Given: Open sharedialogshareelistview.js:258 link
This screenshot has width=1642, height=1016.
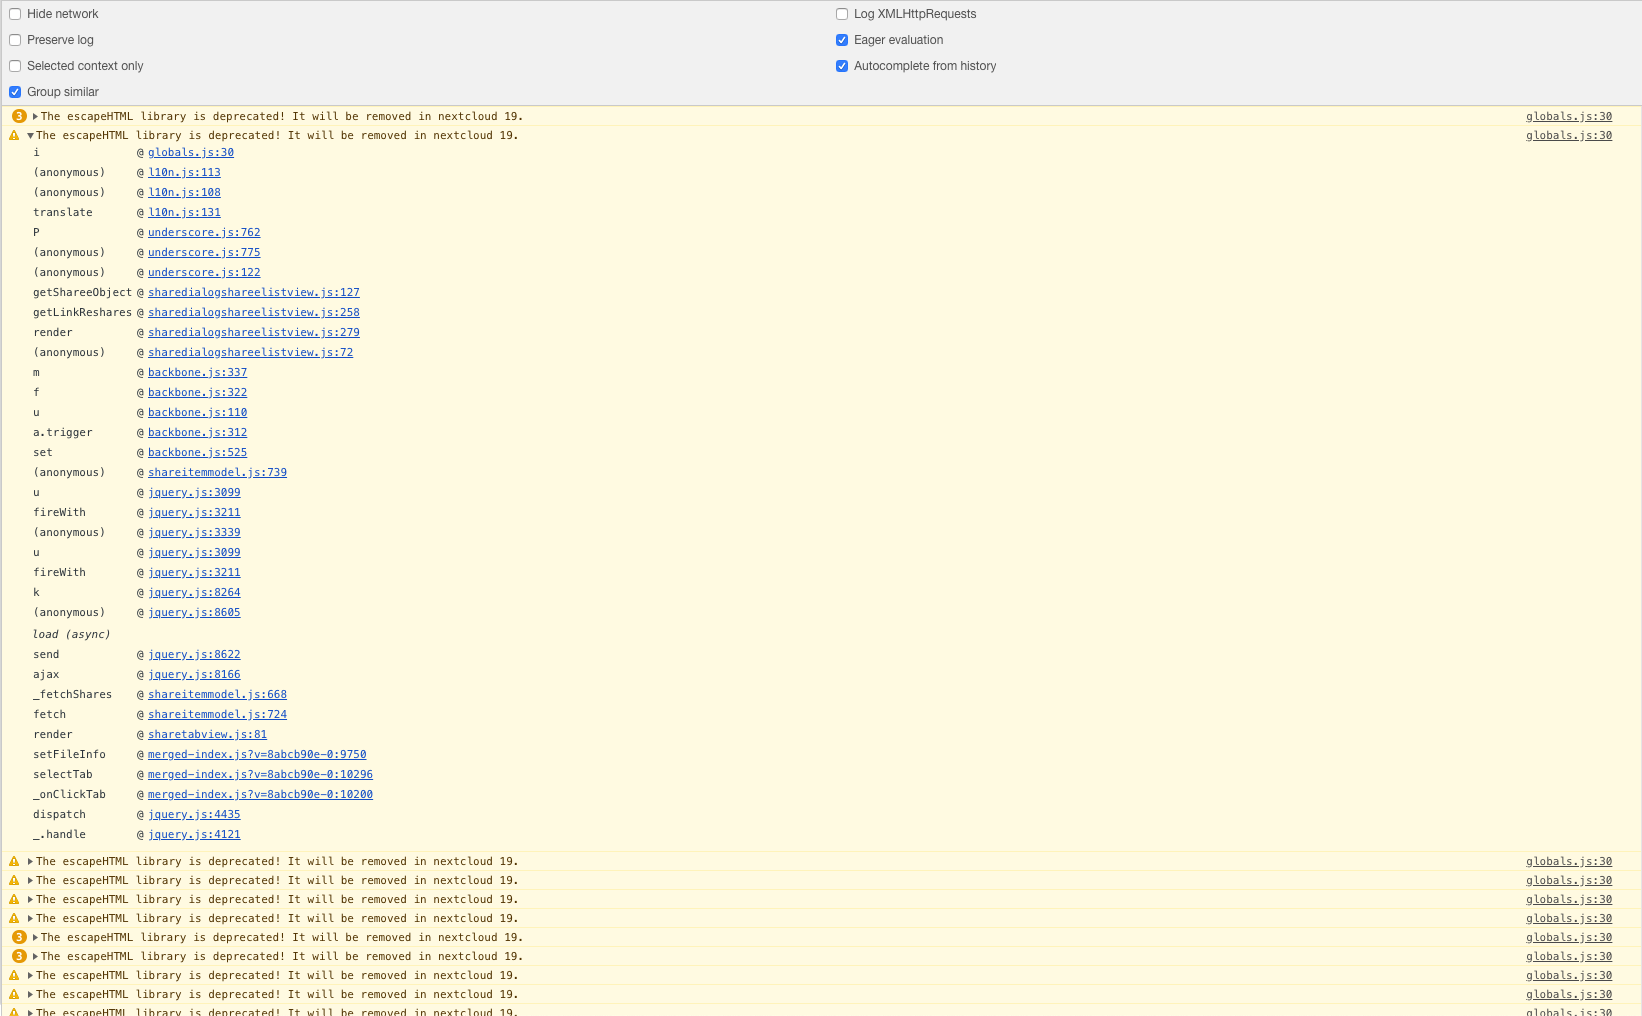Looking at the screenshot, I should click(254, 312).
